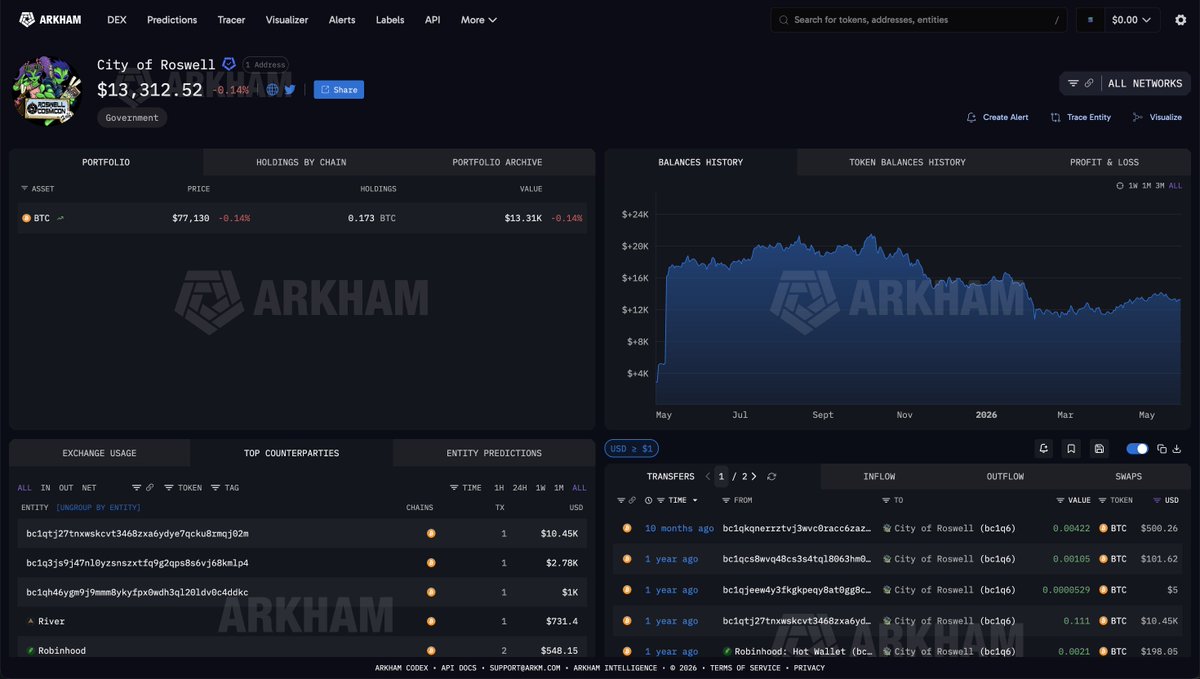Open the settings gear icon
Viewport: 1200px width, 679px height.
pos(1180,20)
